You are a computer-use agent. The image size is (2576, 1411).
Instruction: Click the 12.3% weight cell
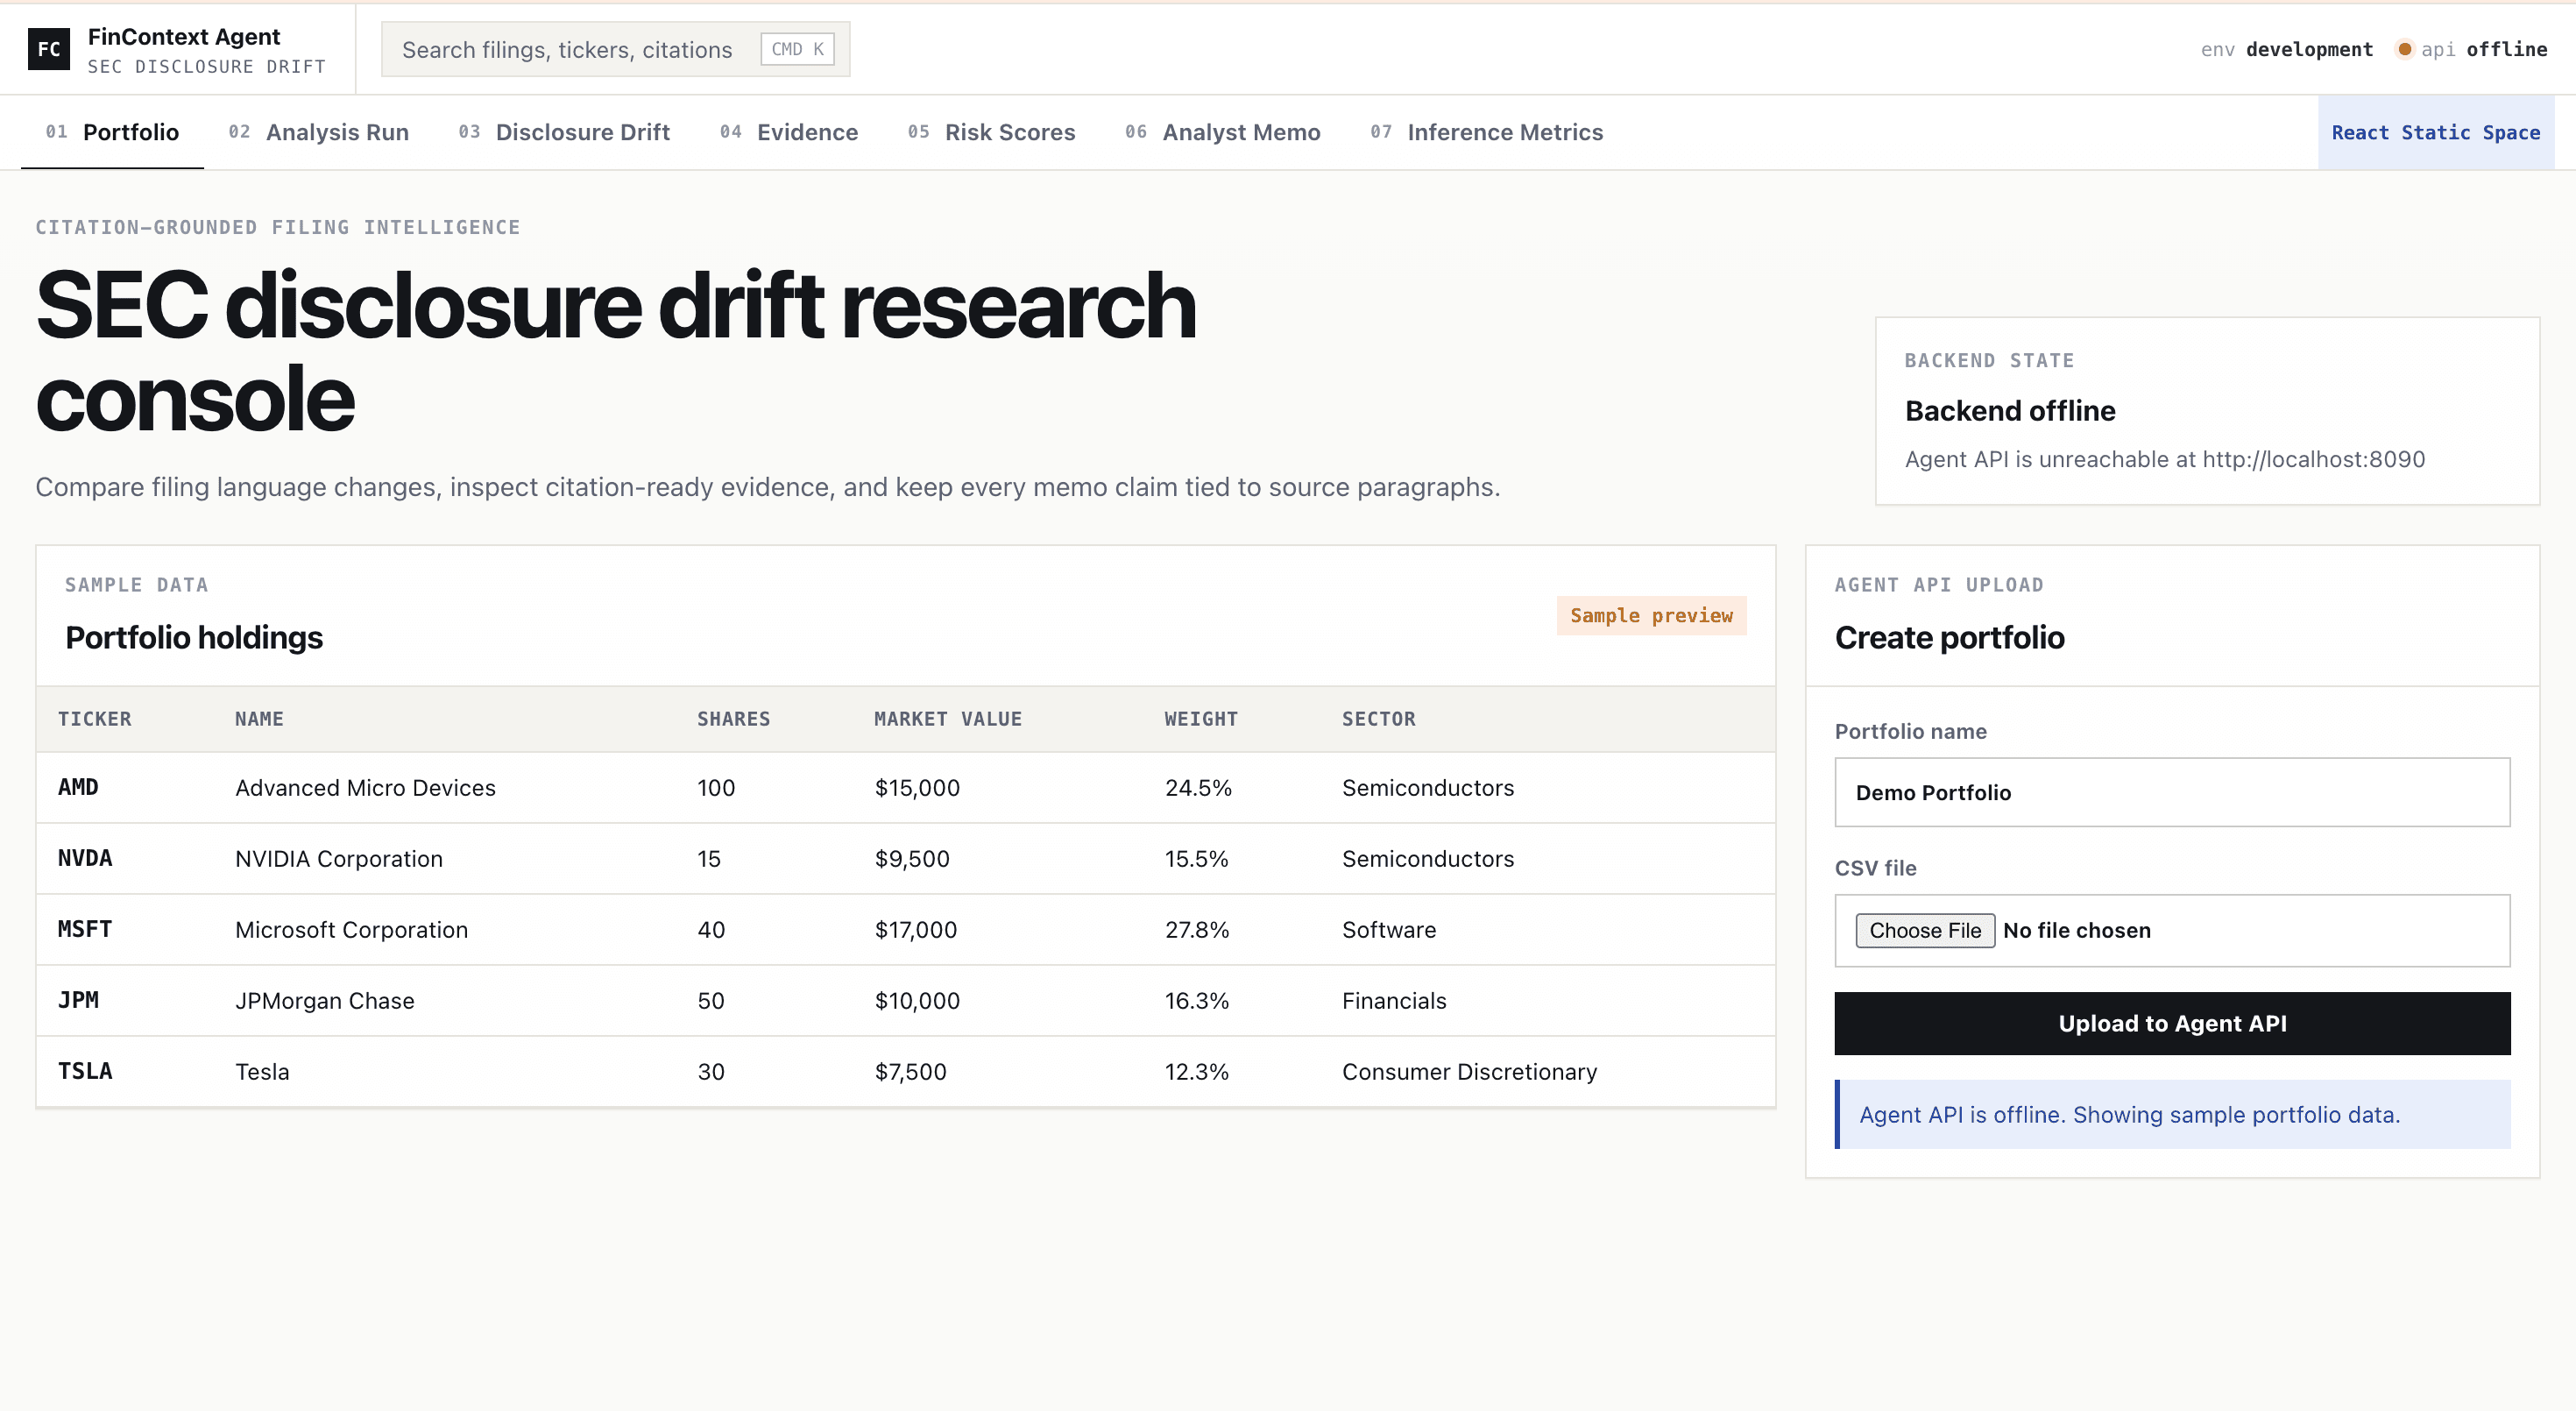tap(1196, 1071)
